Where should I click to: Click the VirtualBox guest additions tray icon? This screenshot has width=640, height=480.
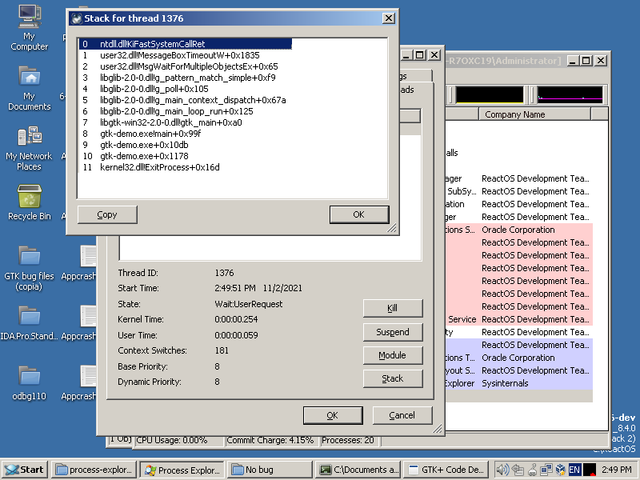click(560, 470)
